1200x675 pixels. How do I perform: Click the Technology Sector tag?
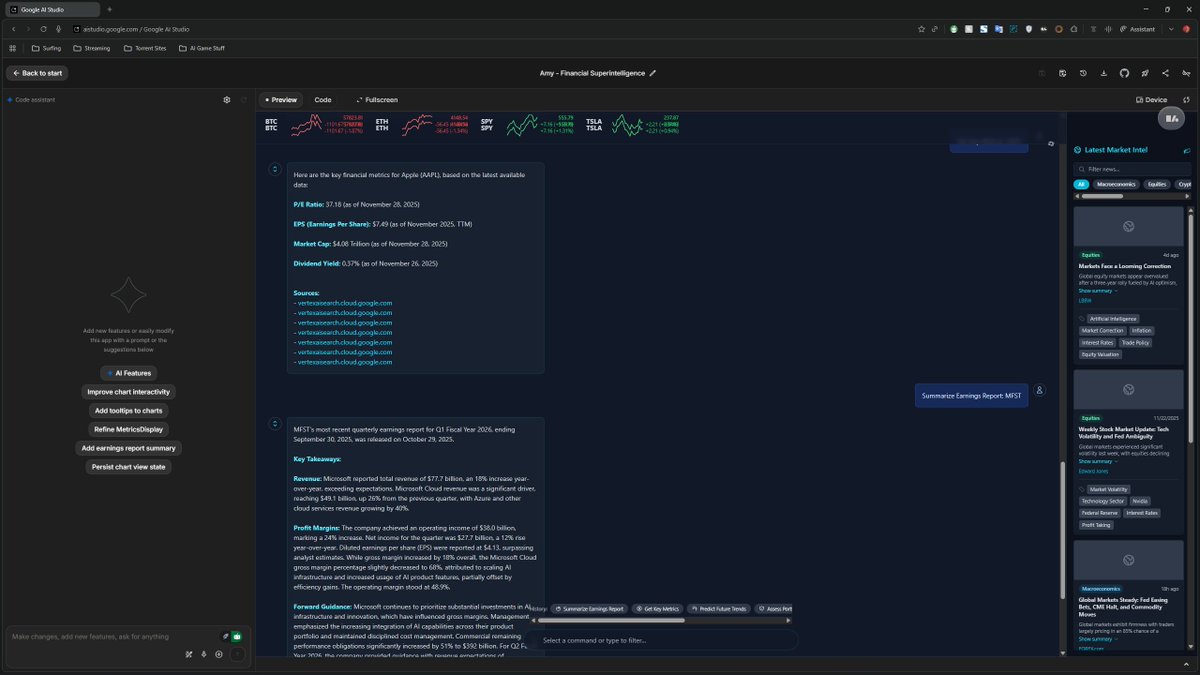pyautogui.click(x=1102, y=501)
